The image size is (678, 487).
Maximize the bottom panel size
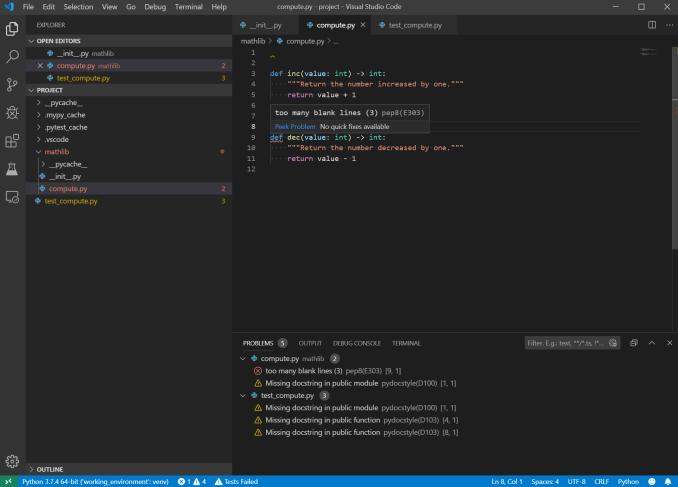coord(652,343)
